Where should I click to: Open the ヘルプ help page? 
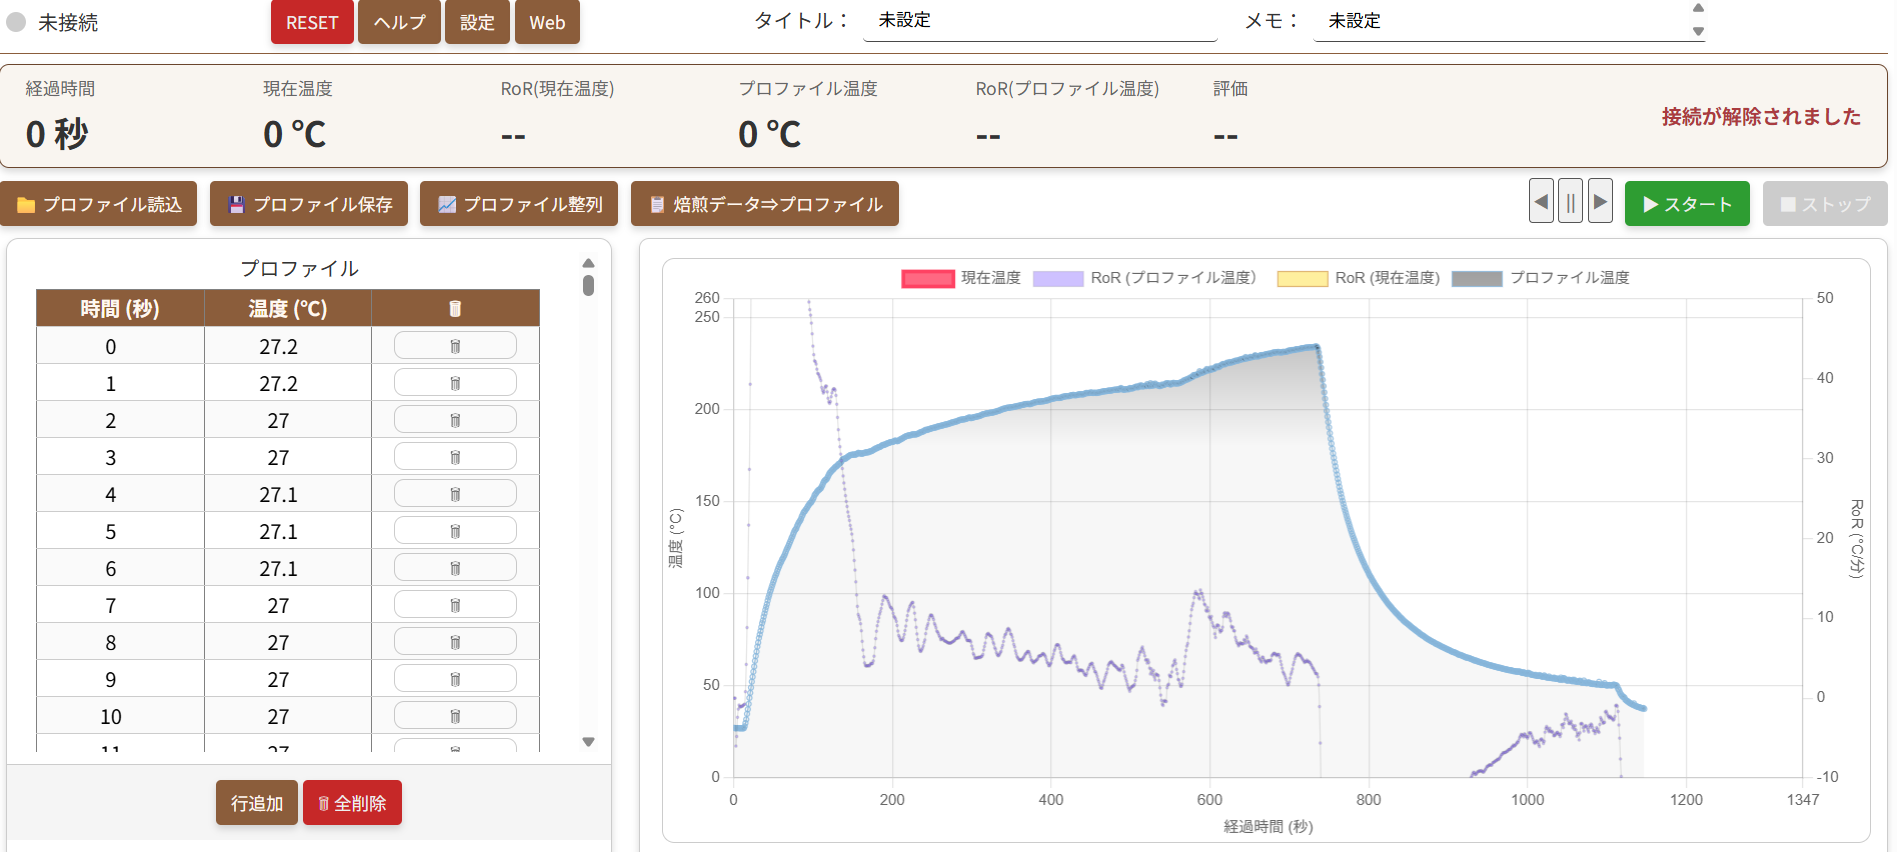400,22
